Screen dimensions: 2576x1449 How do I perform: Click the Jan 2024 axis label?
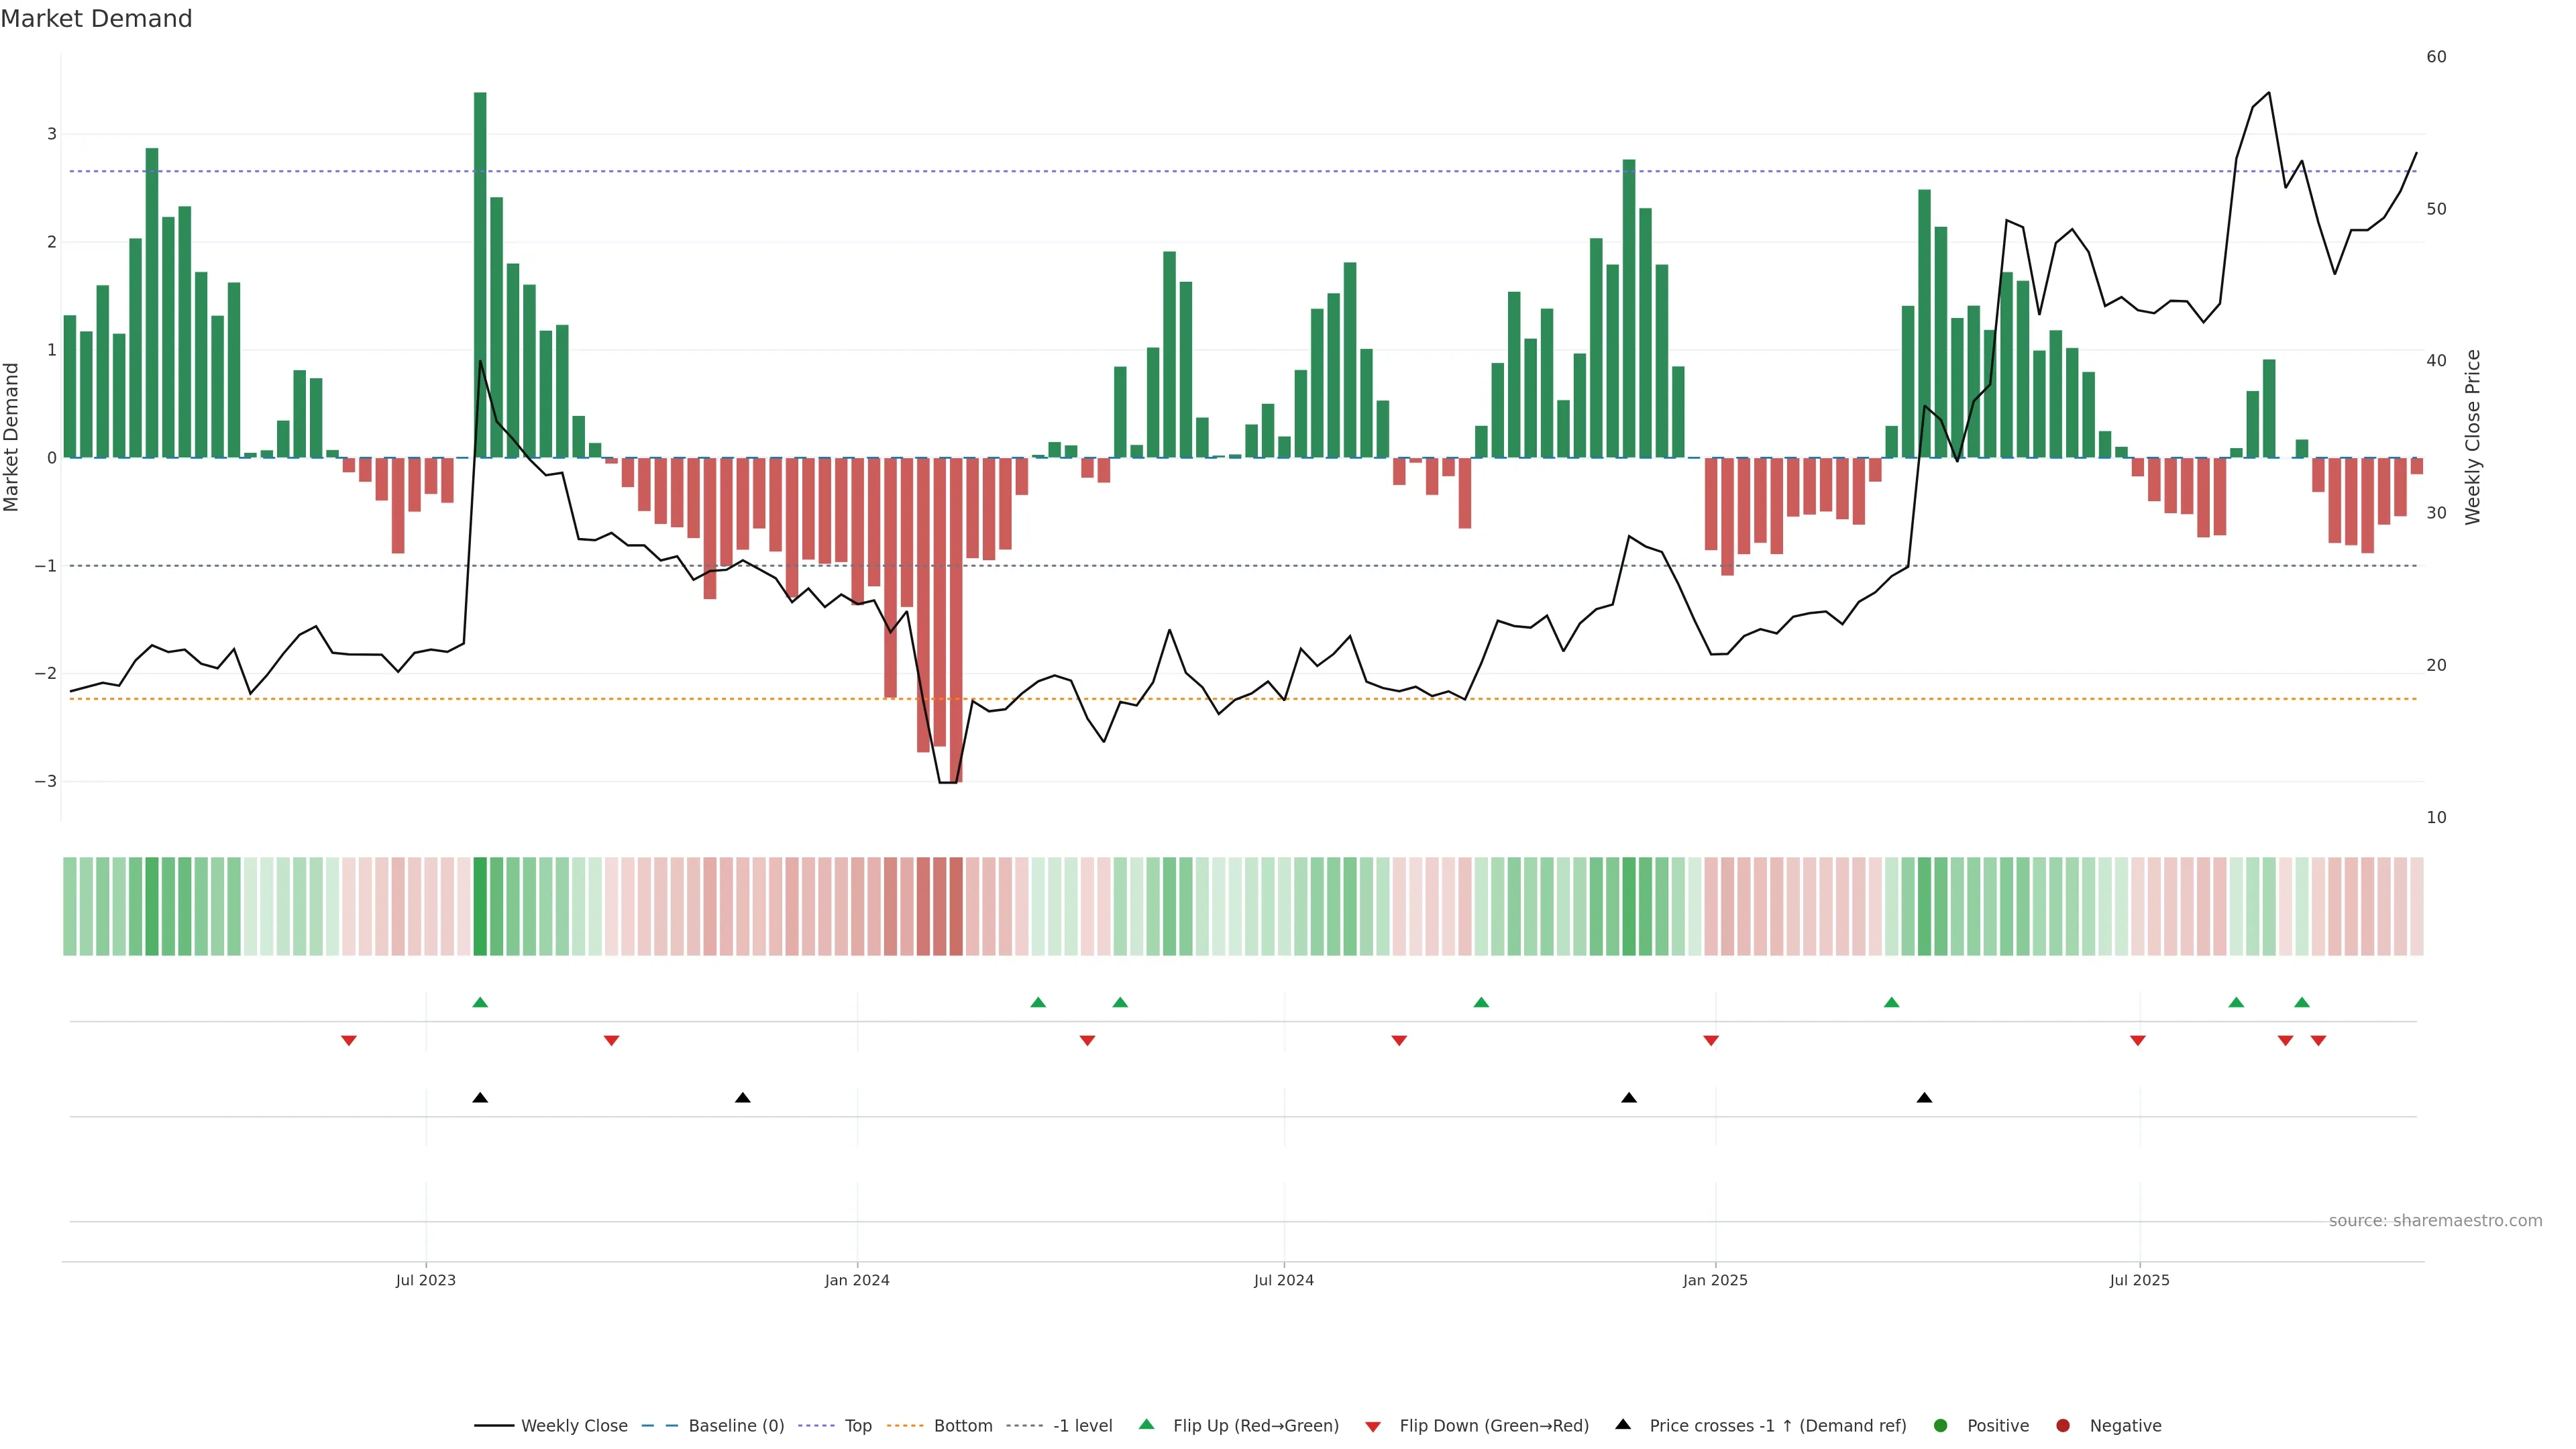pos(857,1281)
